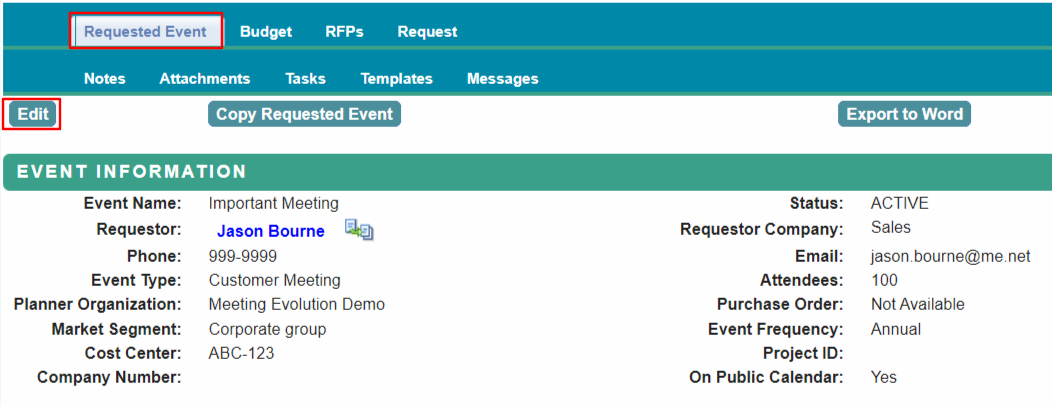Viewport: 1052px width, 406px height.
Task: View the Attachments section
Action: click(x=205, y=79)
